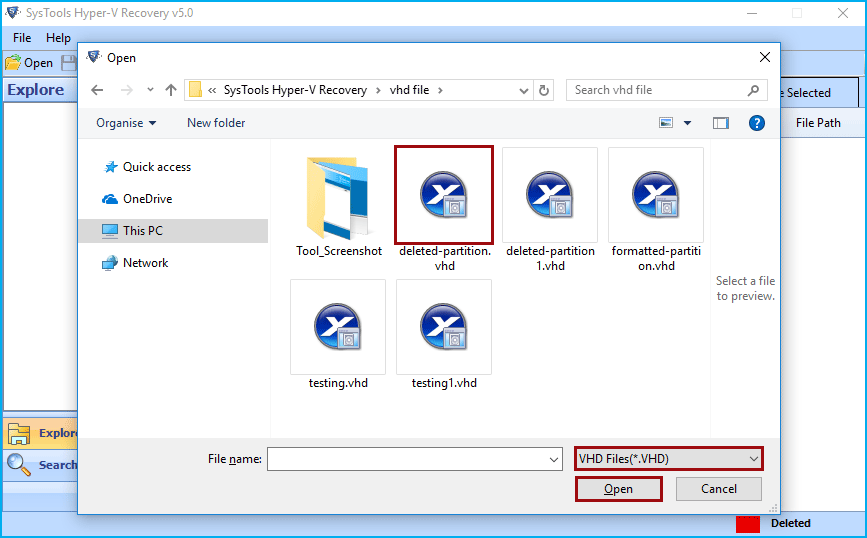This screenshot has width=867, height=538.
Task: Open the Organise dropdown menu
Action: [126, 123]
